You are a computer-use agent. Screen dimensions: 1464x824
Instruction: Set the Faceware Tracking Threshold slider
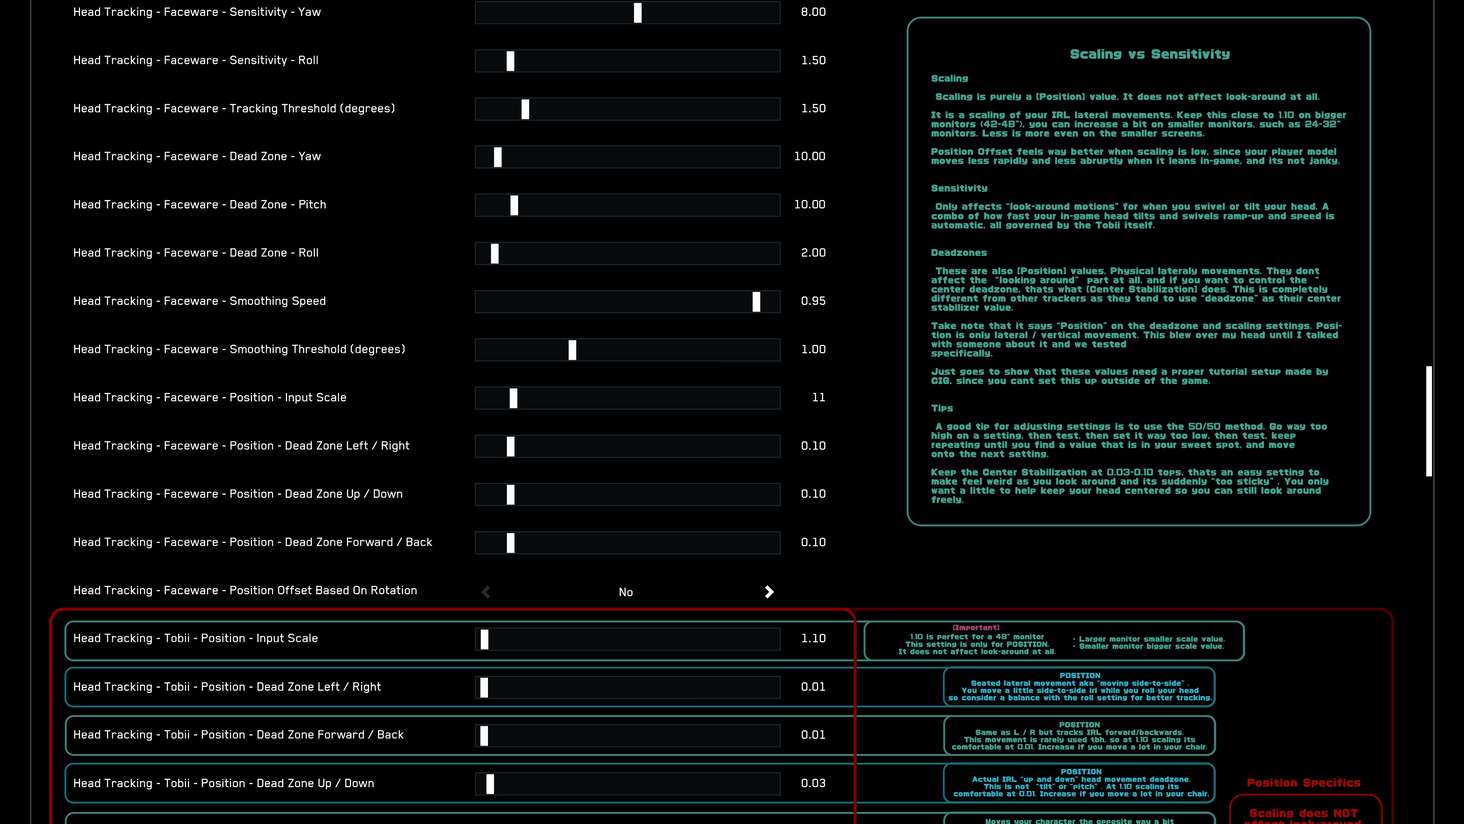[526, 108]
